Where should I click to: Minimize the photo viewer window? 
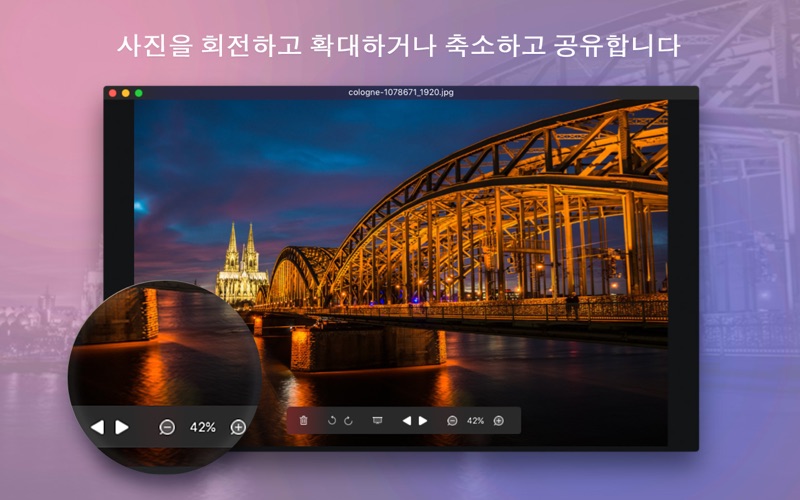[126, 93]
